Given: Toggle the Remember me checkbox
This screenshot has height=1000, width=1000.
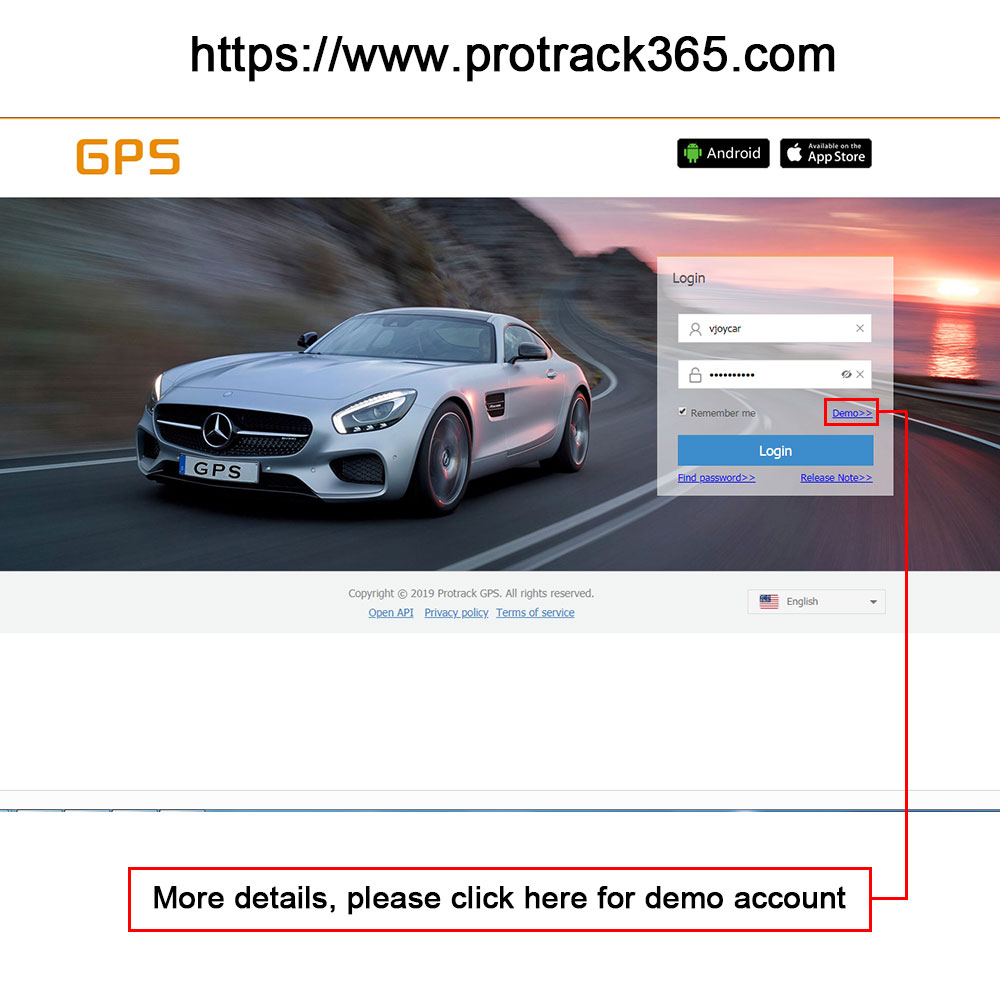Looking at the screenshot, I should point(682,411).
